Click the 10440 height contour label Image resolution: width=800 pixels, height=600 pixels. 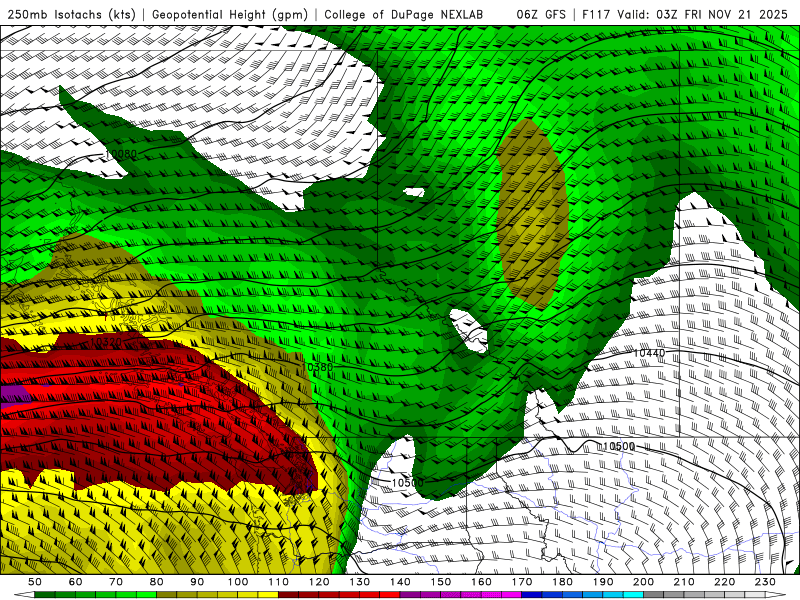pos(649,353)
